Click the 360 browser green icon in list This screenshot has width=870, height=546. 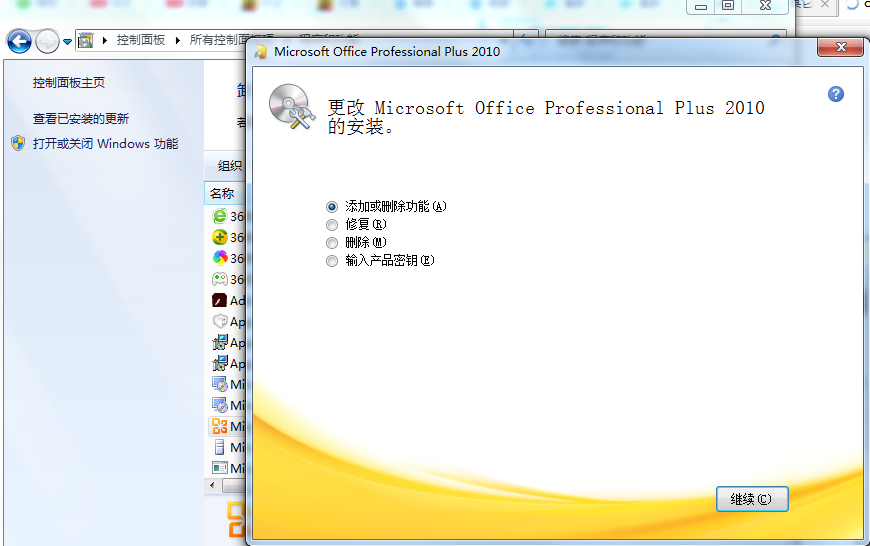click(220, 216)
